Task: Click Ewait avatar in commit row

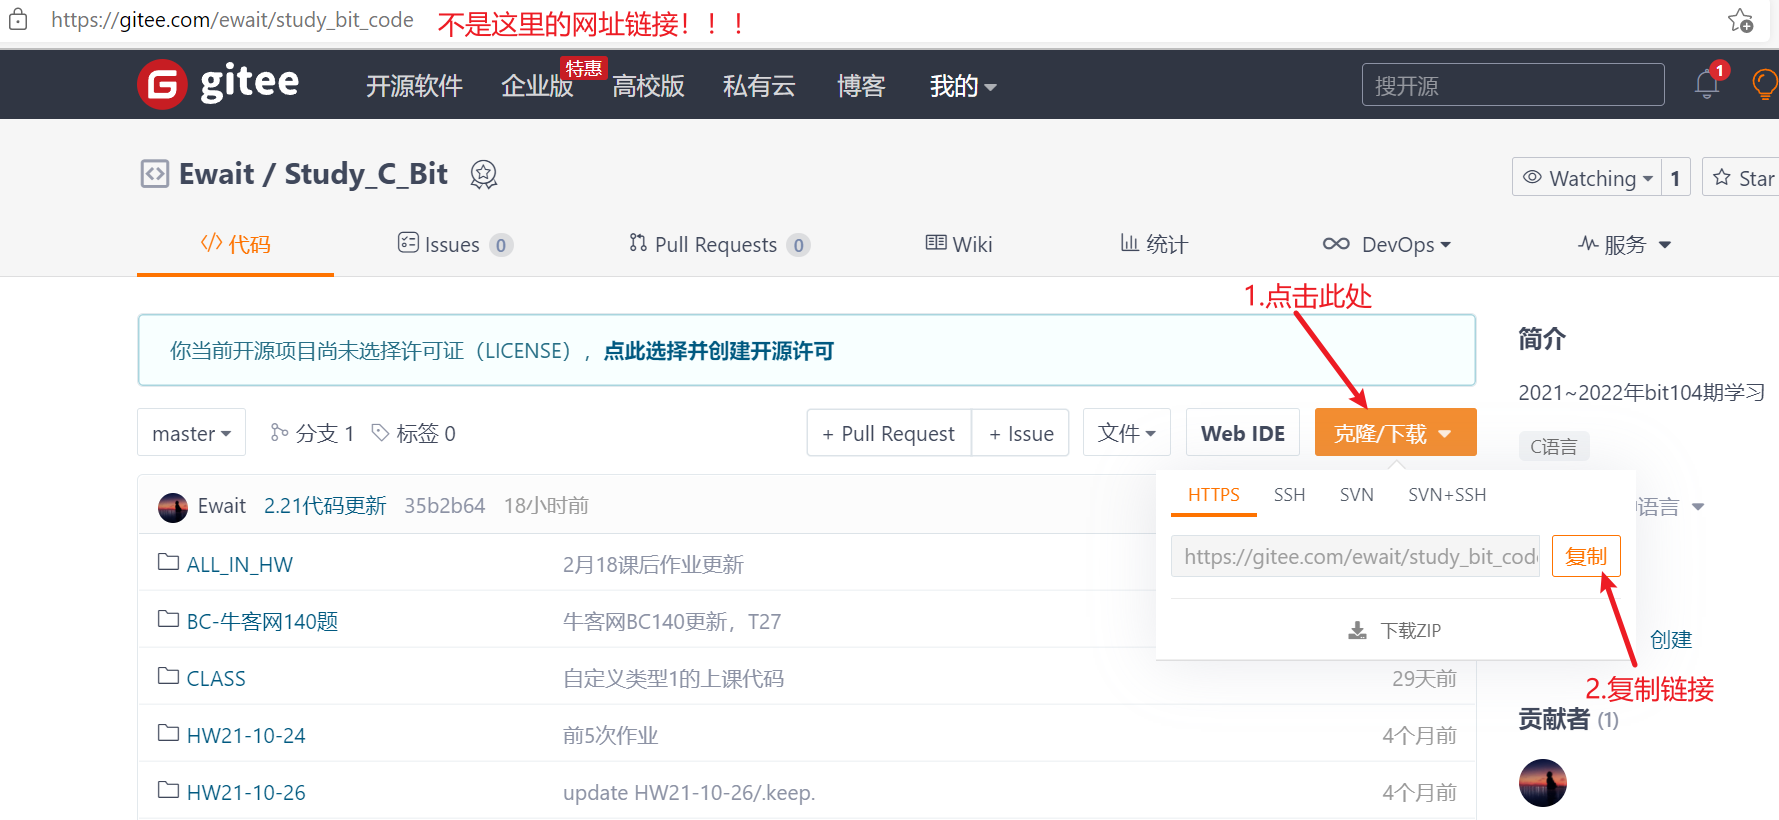Action: coord(173,507)
